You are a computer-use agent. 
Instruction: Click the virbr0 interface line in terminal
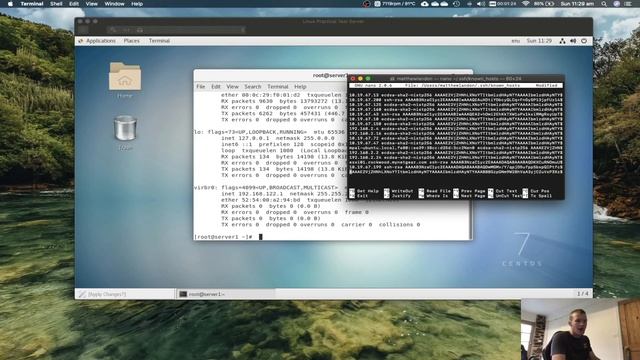(267, 187)
